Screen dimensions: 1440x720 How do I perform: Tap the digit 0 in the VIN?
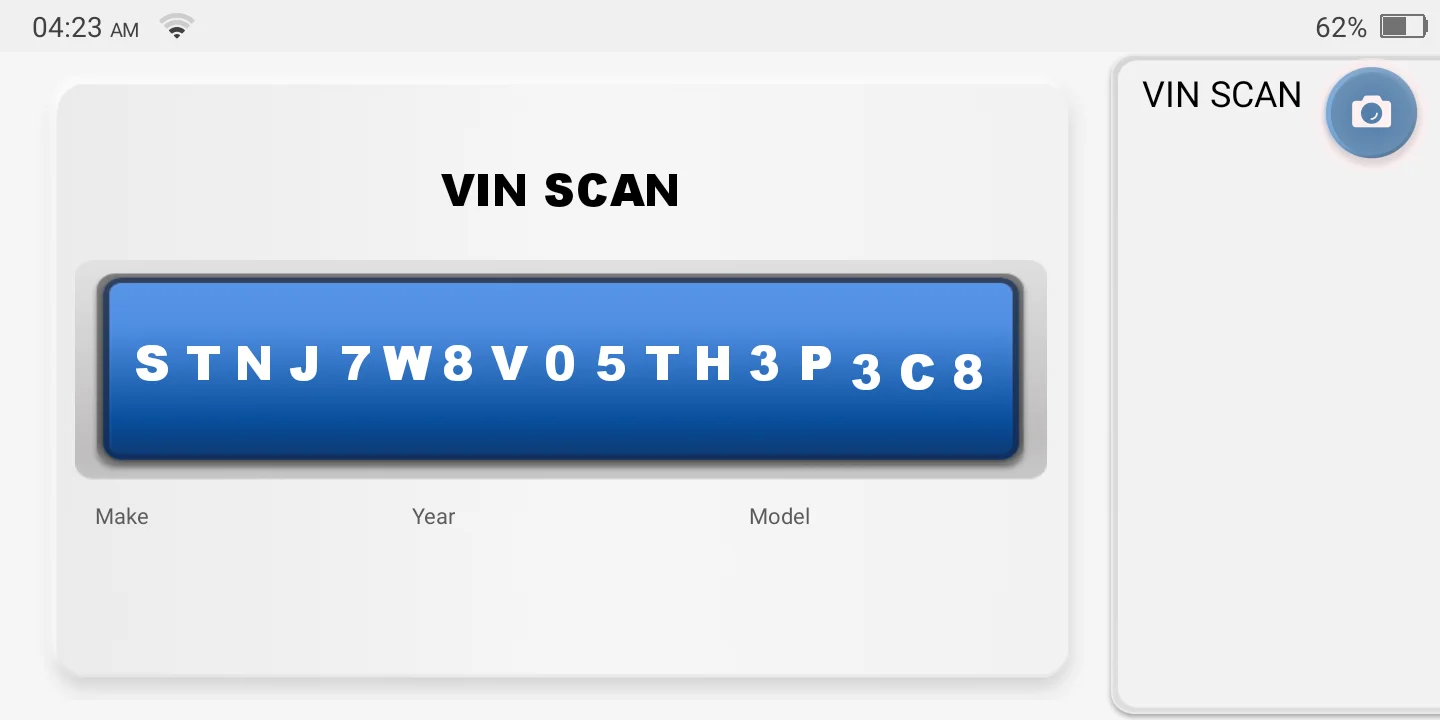pyautogui.click(x=560, y=363)
